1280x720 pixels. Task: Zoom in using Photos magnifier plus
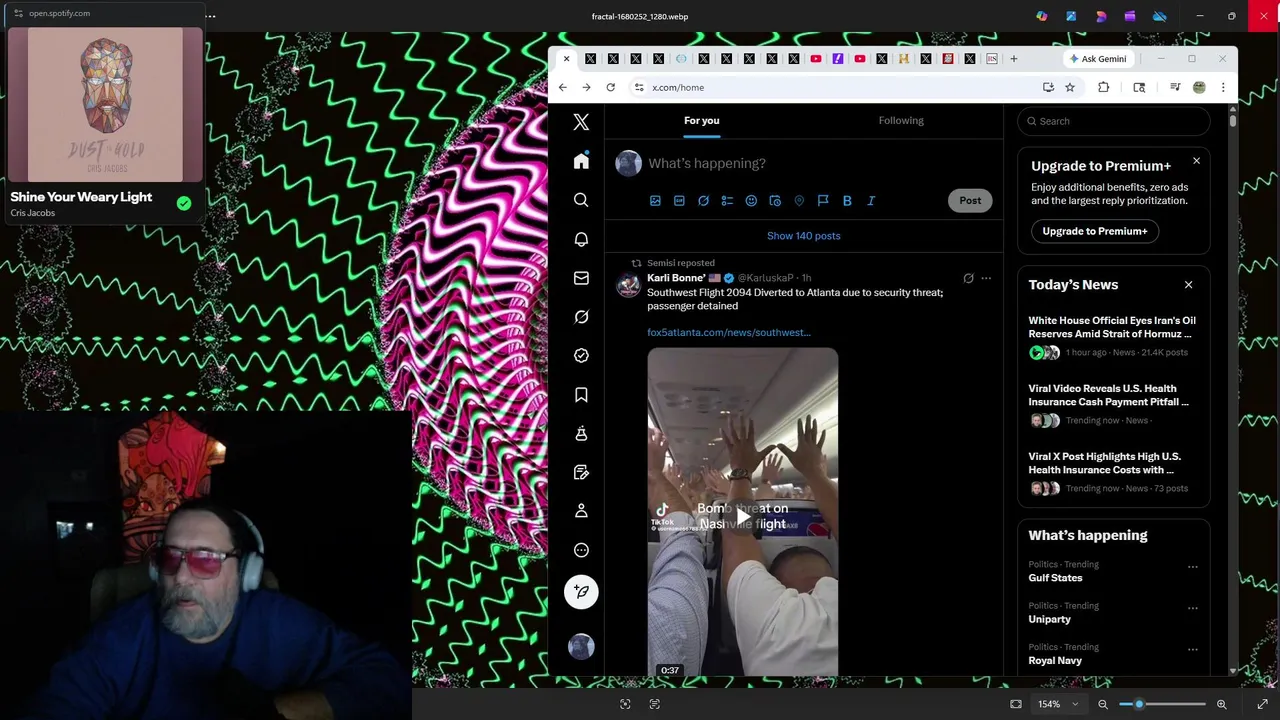1221,704
